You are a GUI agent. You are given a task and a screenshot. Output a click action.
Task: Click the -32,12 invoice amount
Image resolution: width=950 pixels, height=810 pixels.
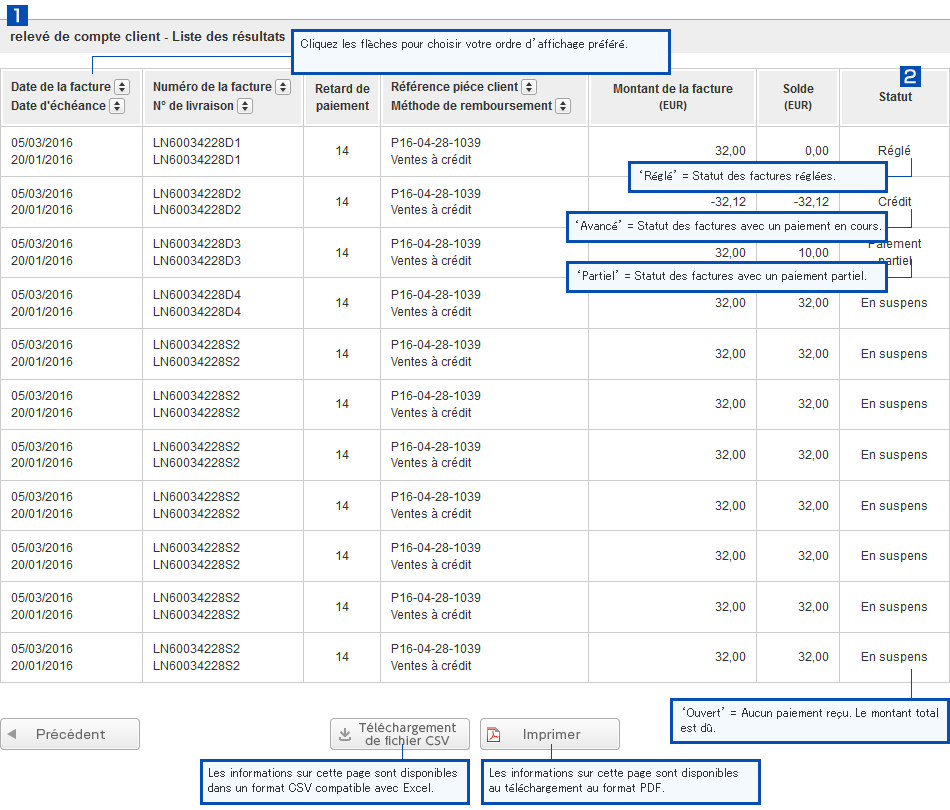728,202
